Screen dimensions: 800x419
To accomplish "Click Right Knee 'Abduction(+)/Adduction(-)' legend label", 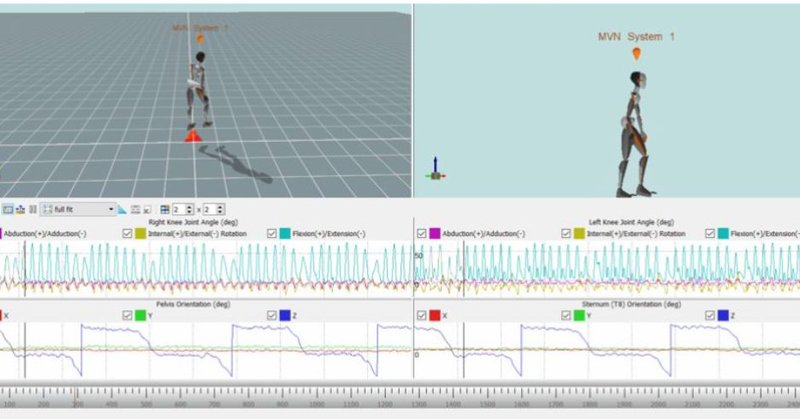I will (x=45, y=234).
